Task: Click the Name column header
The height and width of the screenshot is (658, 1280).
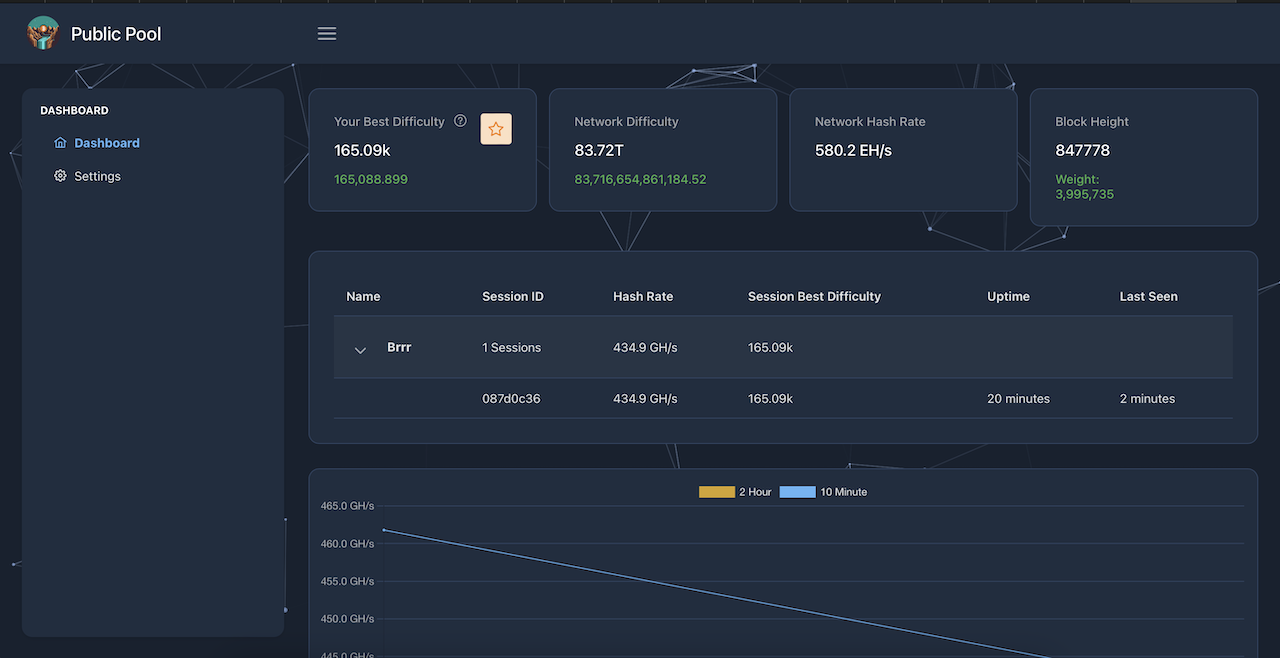Action: [363, 296]
